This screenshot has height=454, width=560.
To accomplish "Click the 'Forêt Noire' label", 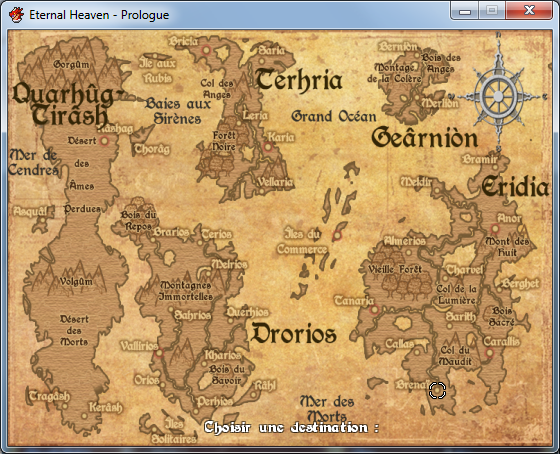I will pyautogui.click(x=224, y=141).
